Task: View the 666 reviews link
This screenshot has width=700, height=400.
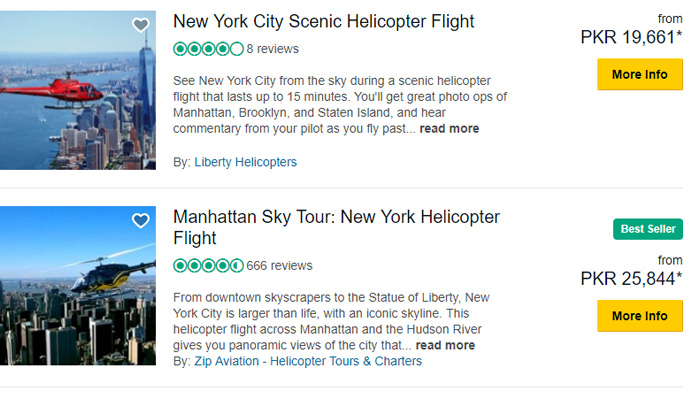Action: [279, 265]
